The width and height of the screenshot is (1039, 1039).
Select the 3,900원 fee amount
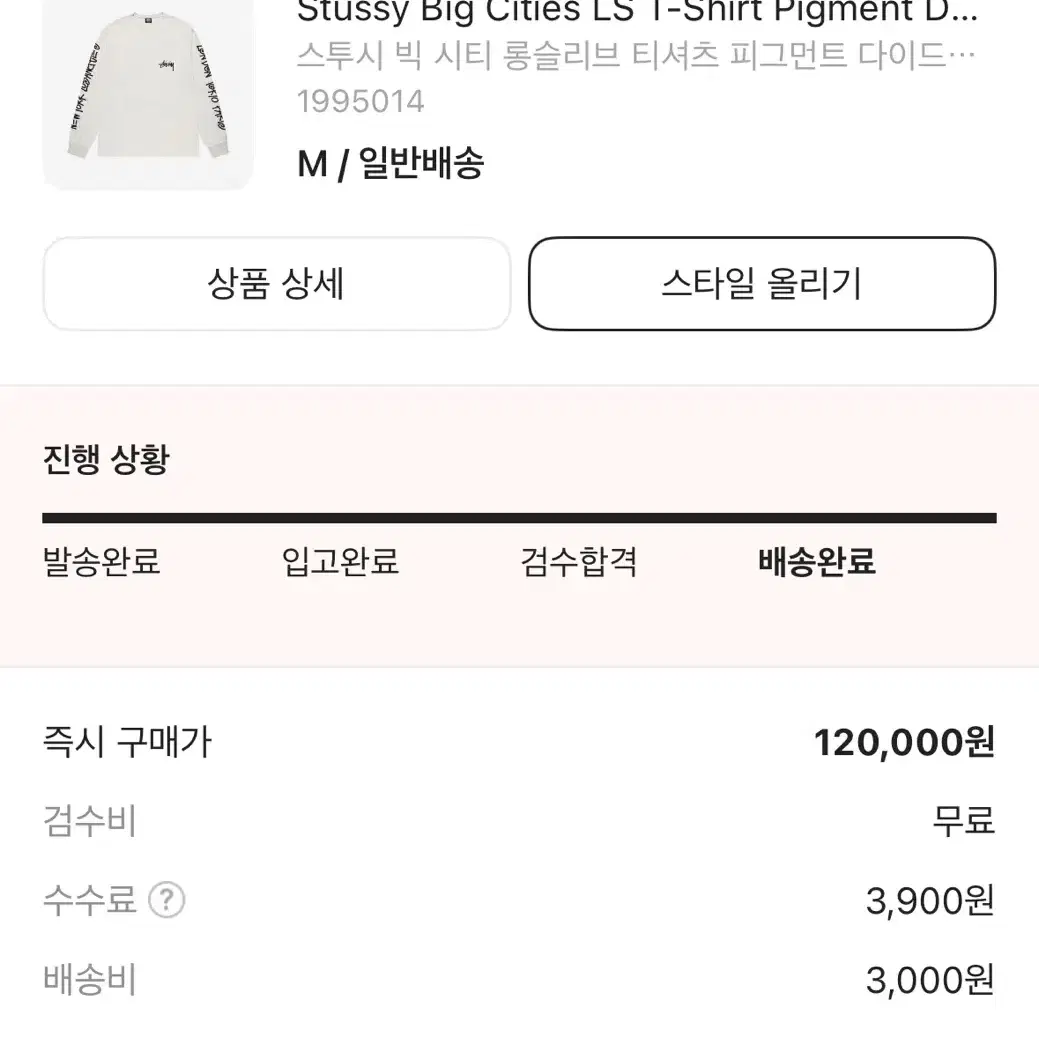coord(930,901)
